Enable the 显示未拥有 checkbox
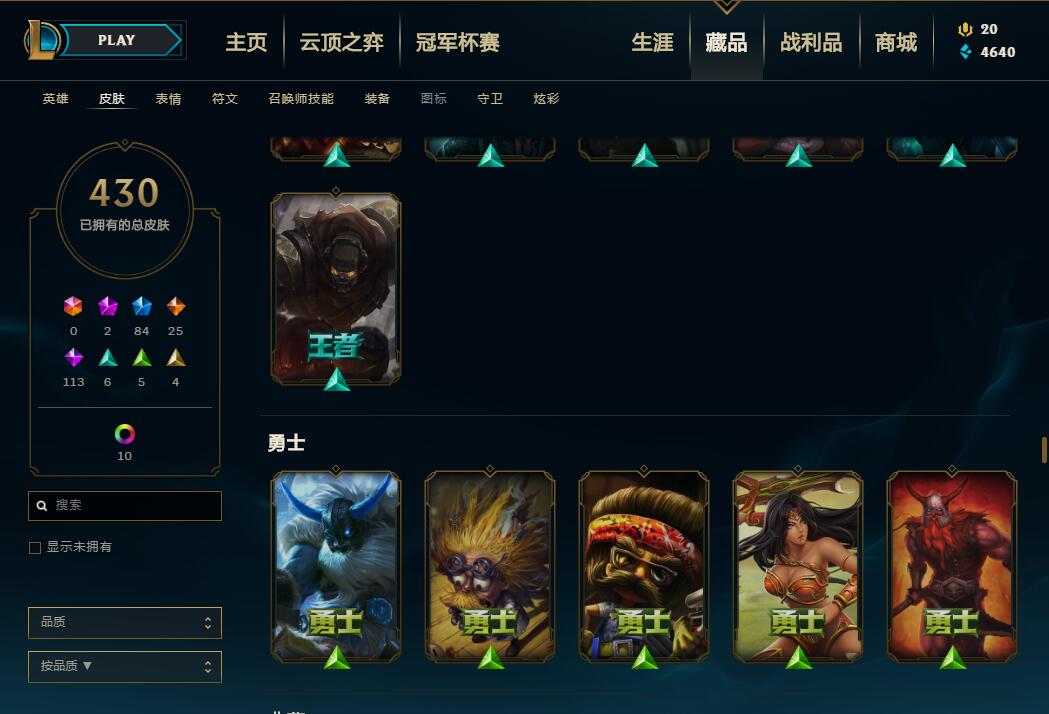The height and width of the screenshot is (714, 1049). 35,548
